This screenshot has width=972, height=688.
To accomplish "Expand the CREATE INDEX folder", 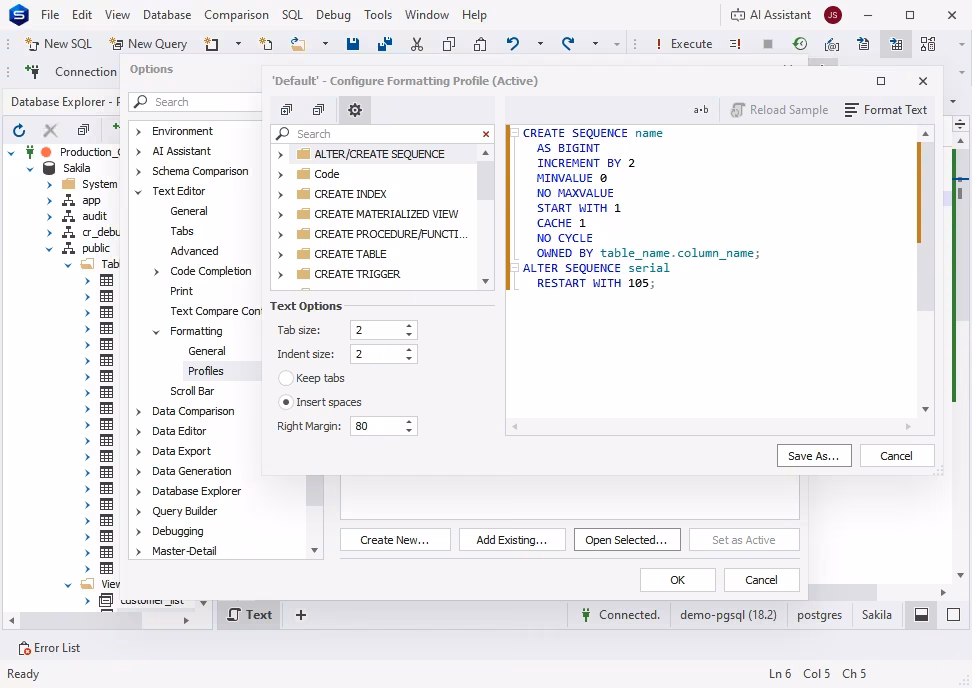I will (281, 195).
